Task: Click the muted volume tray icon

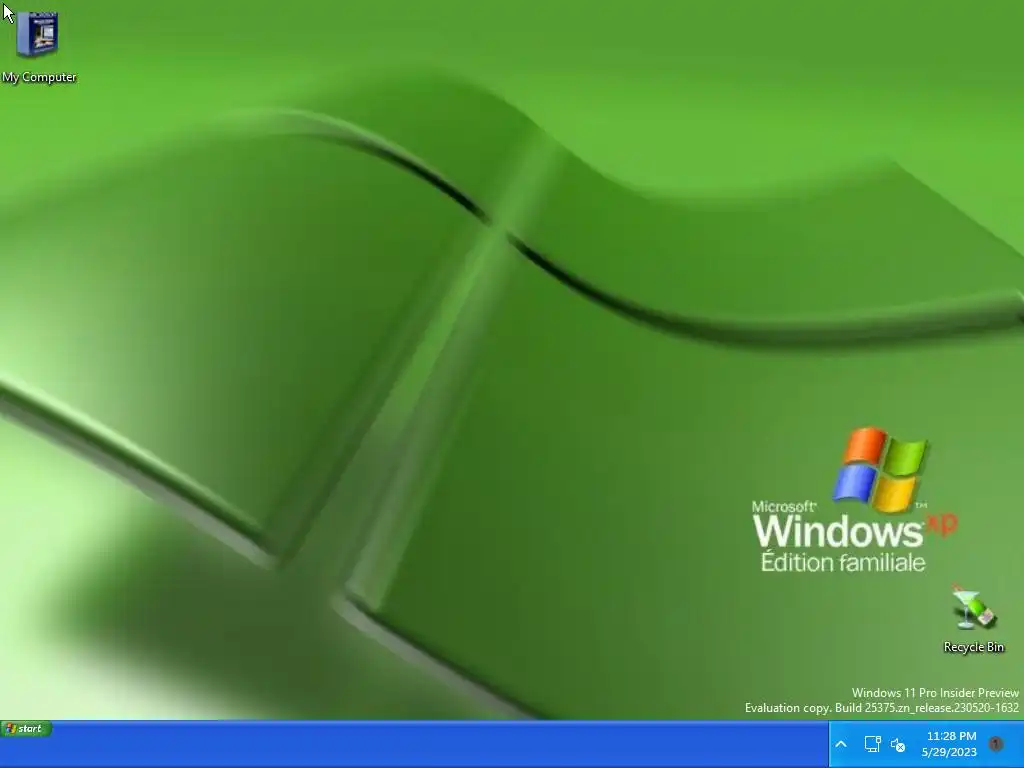Action: (899, 744)
